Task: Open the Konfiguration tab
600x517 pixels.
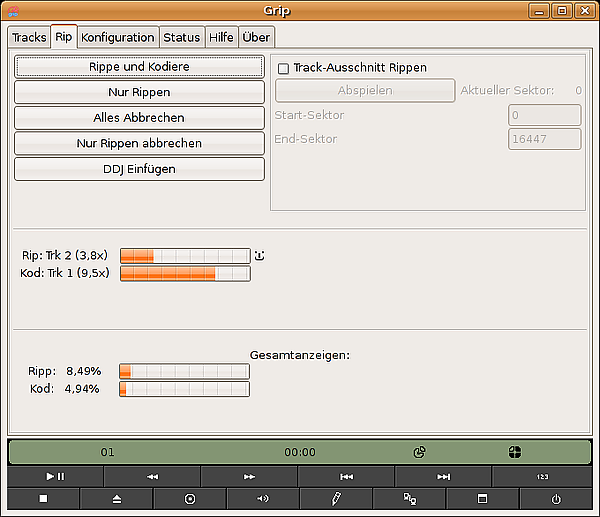Action: (118, 37)
